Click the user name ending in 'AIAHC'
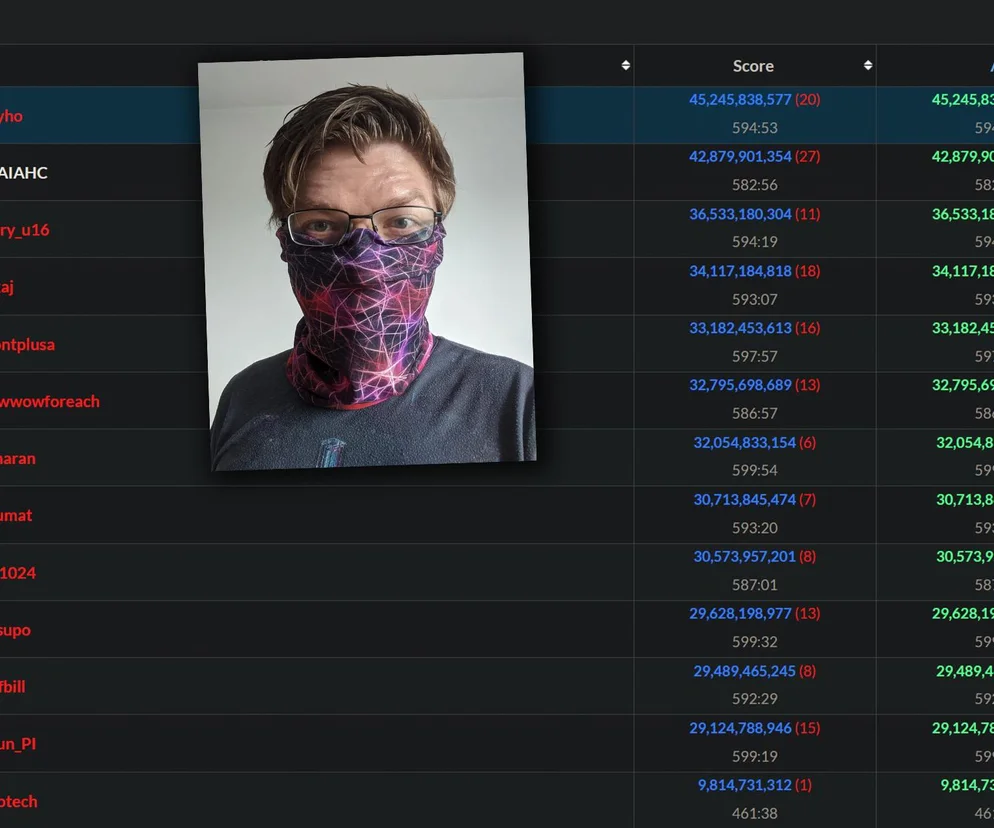 (24, 173)
